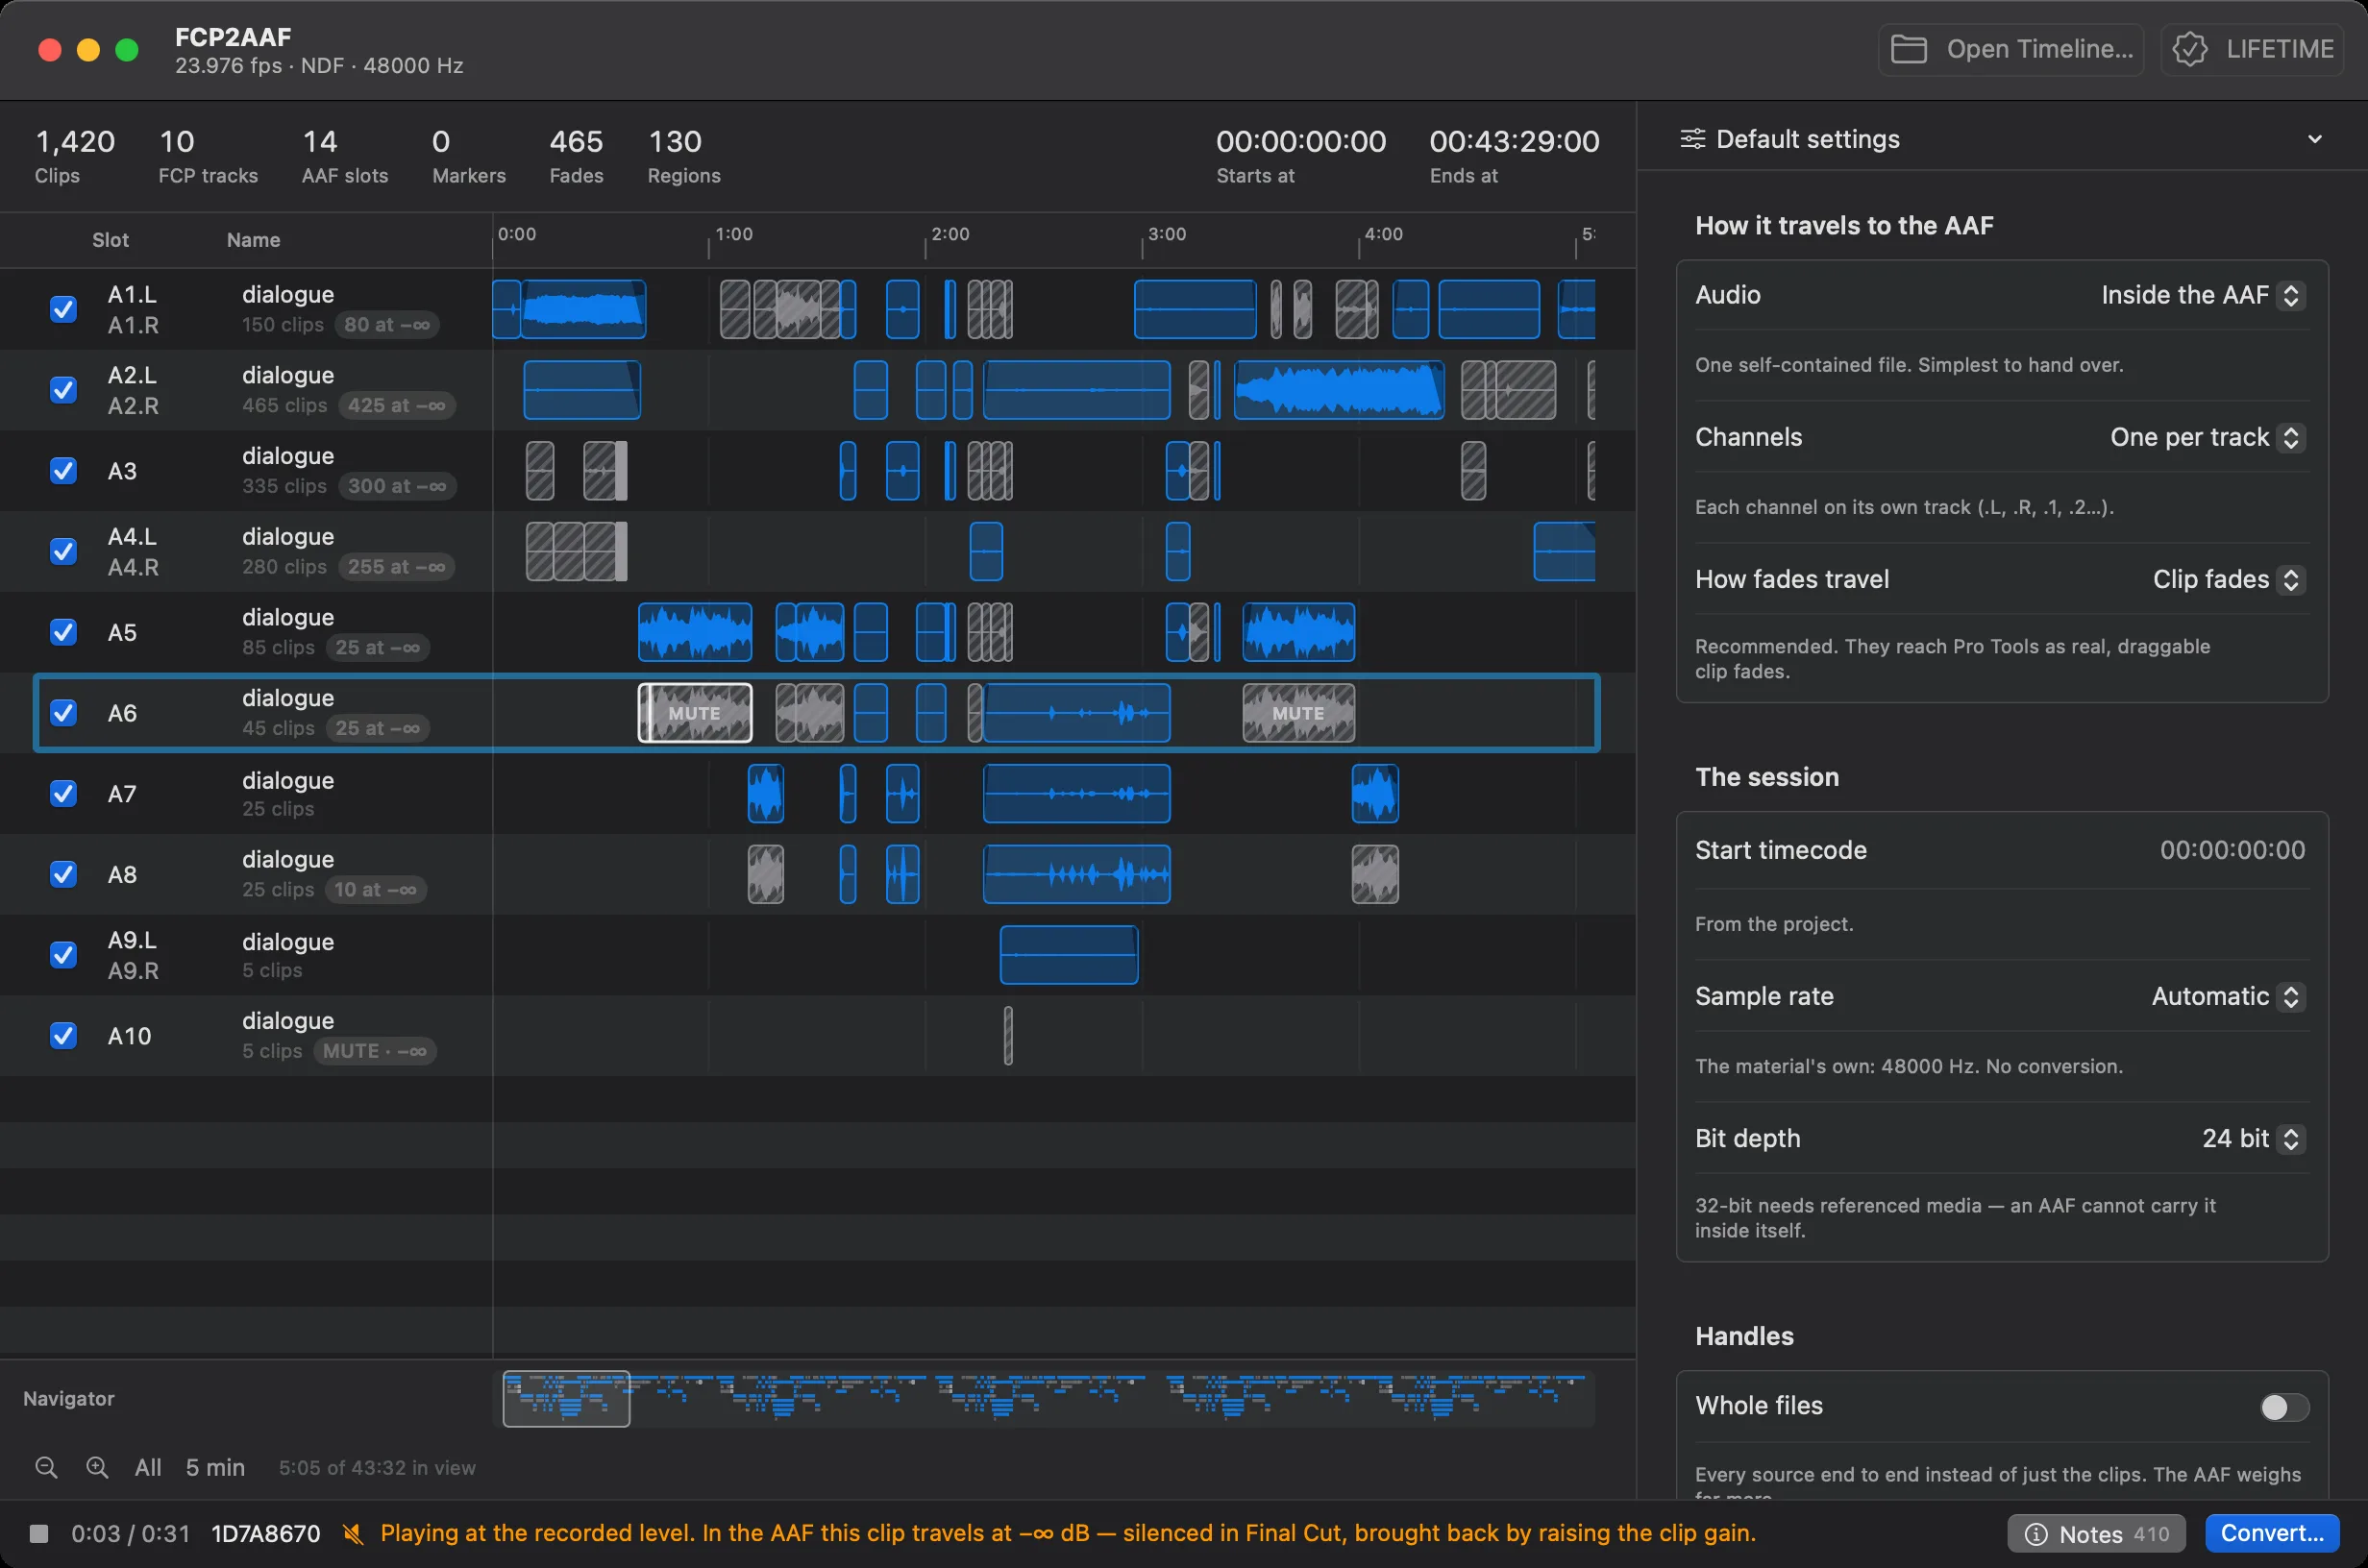This screenshot has height=1568, width=2368.
Task: Click the '10 at −∞' badge on A8
Action: (376, 889)
